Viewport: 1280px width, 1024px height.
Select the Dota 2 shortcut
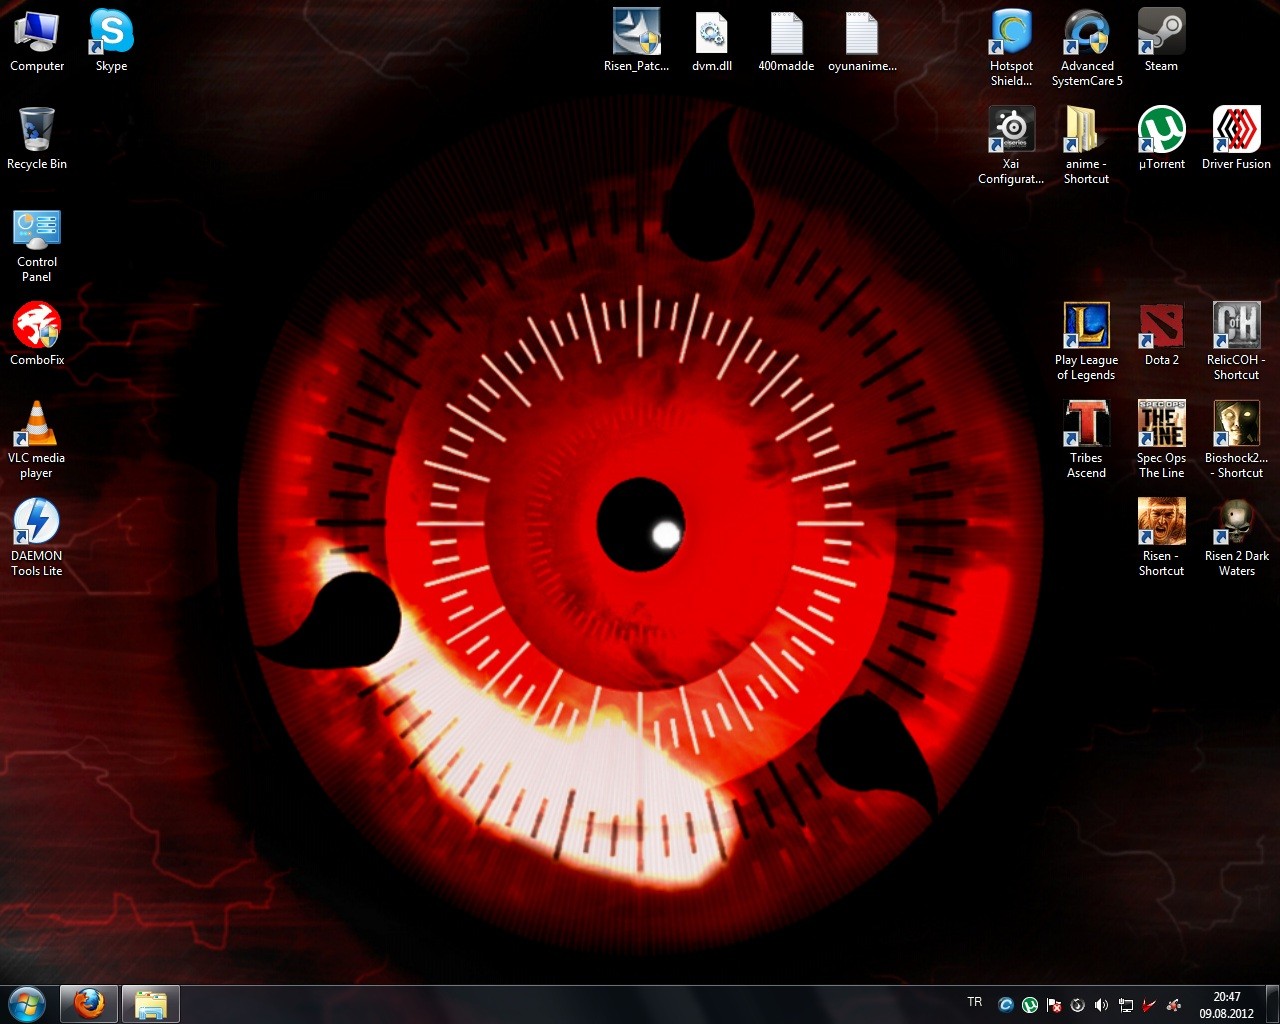click(1161, 335)
